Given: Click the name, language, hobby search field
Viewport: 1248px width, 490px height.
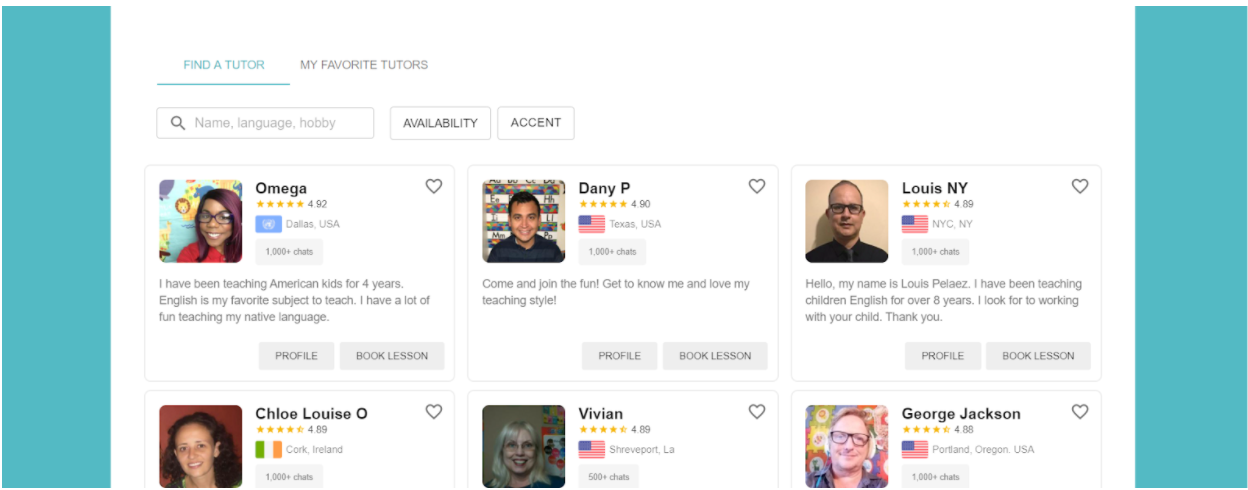Looking at the screenshot, I should coord(277,123).
